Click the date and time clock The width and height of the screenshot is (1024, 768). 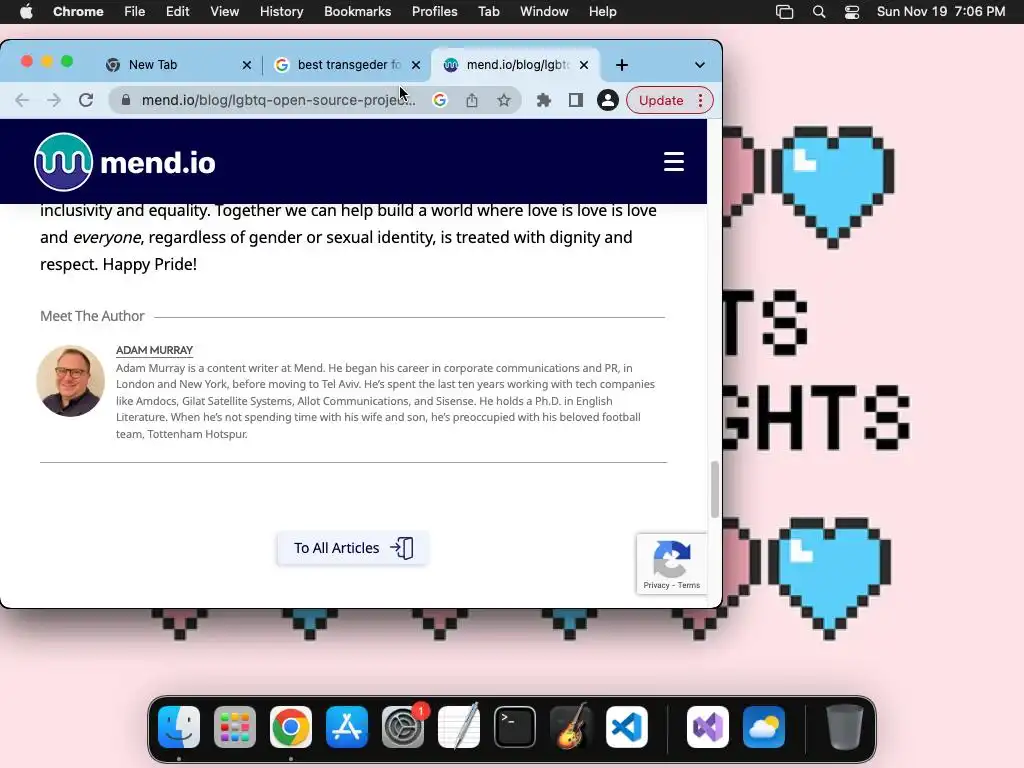click(940, 12)
